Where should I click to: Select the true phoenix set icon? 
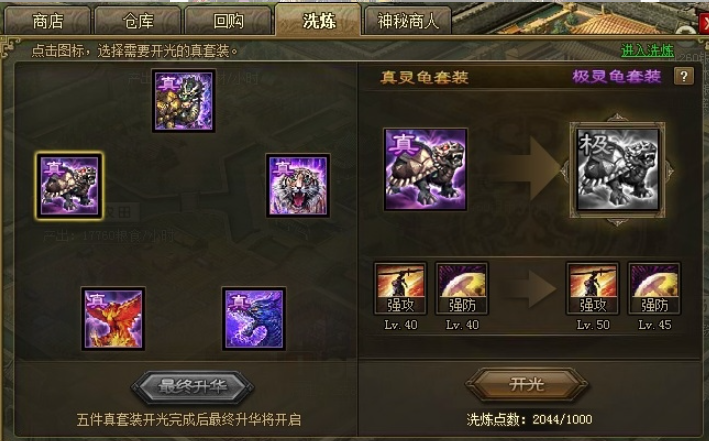[x=113, y=318]
